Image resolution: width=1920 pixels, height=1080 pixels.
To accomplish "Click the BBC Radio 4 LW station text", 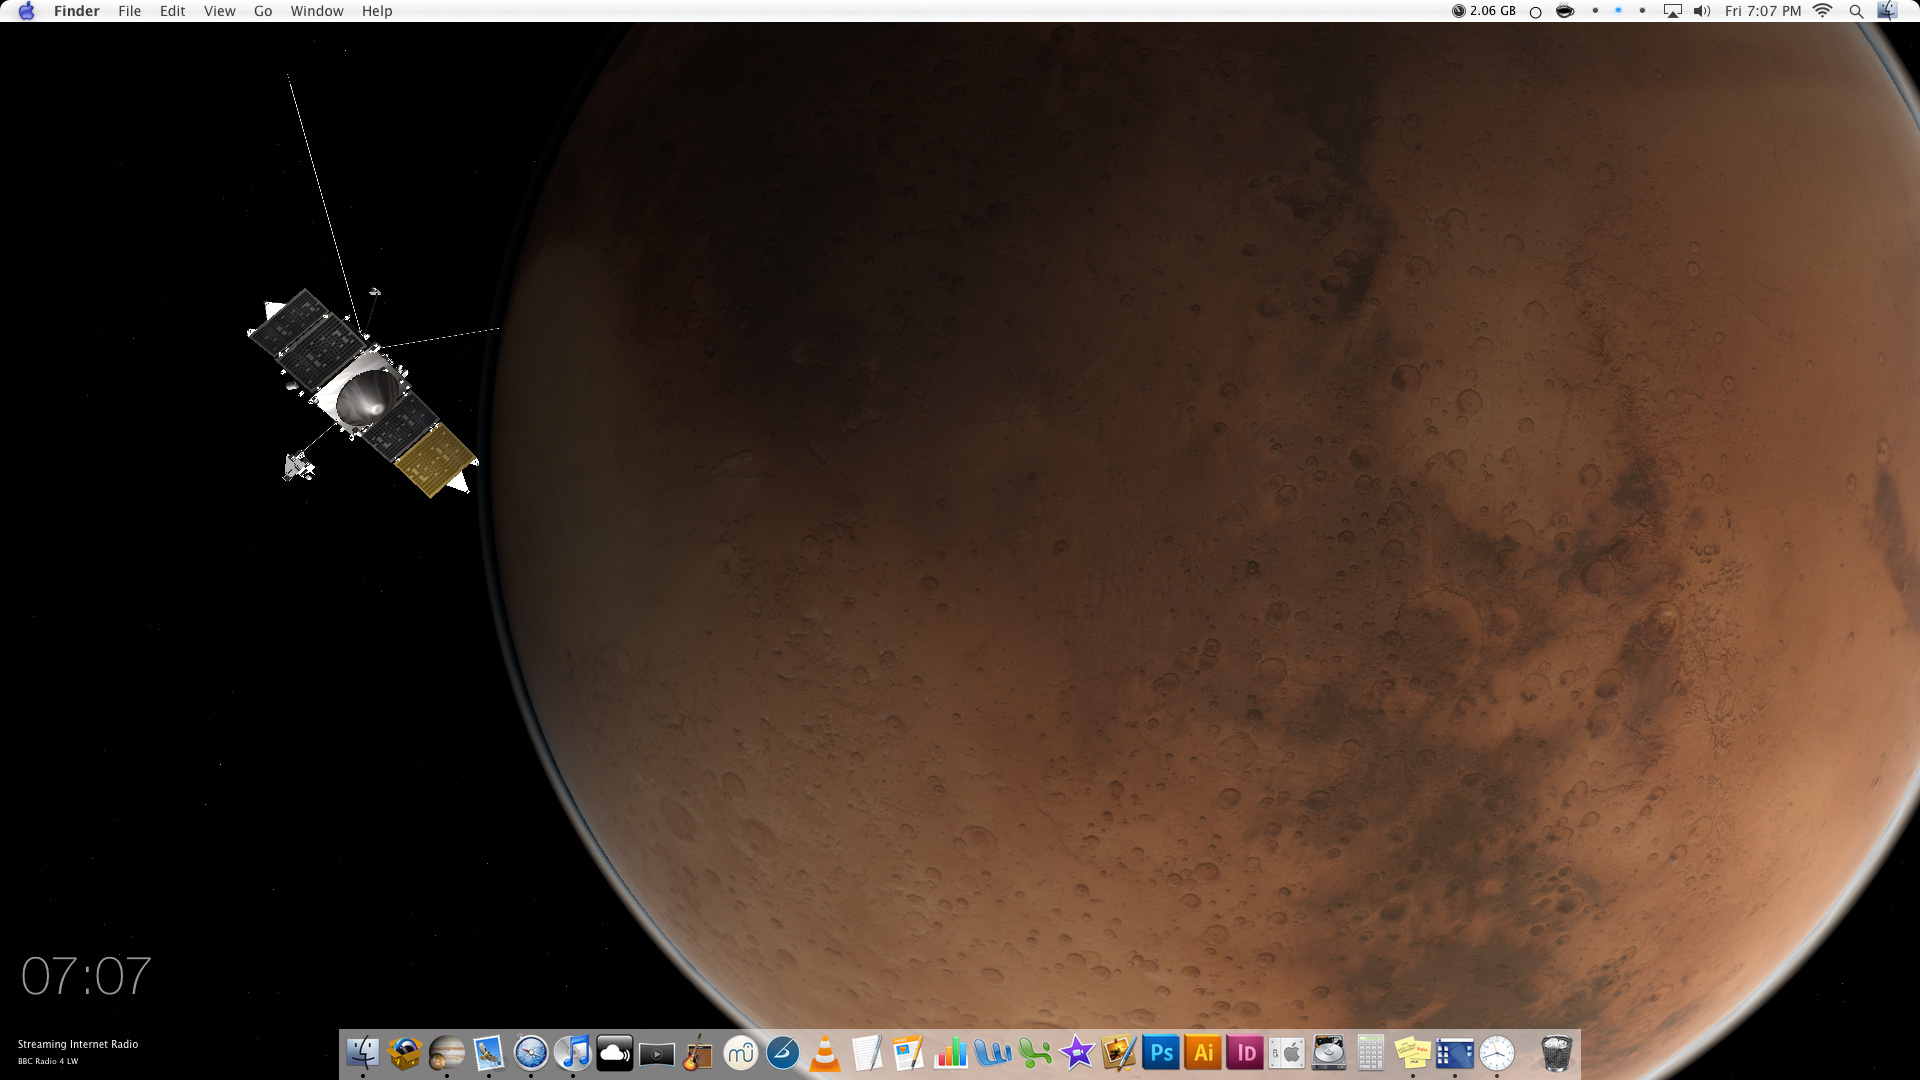I will 48,1061.
